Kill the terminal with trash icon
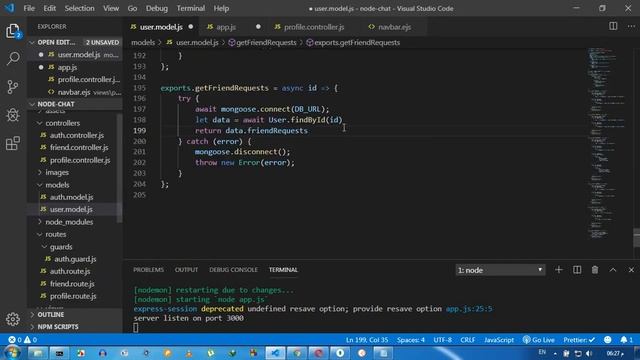This screenshot has height=360, width=640. click(x=595, y=270)
